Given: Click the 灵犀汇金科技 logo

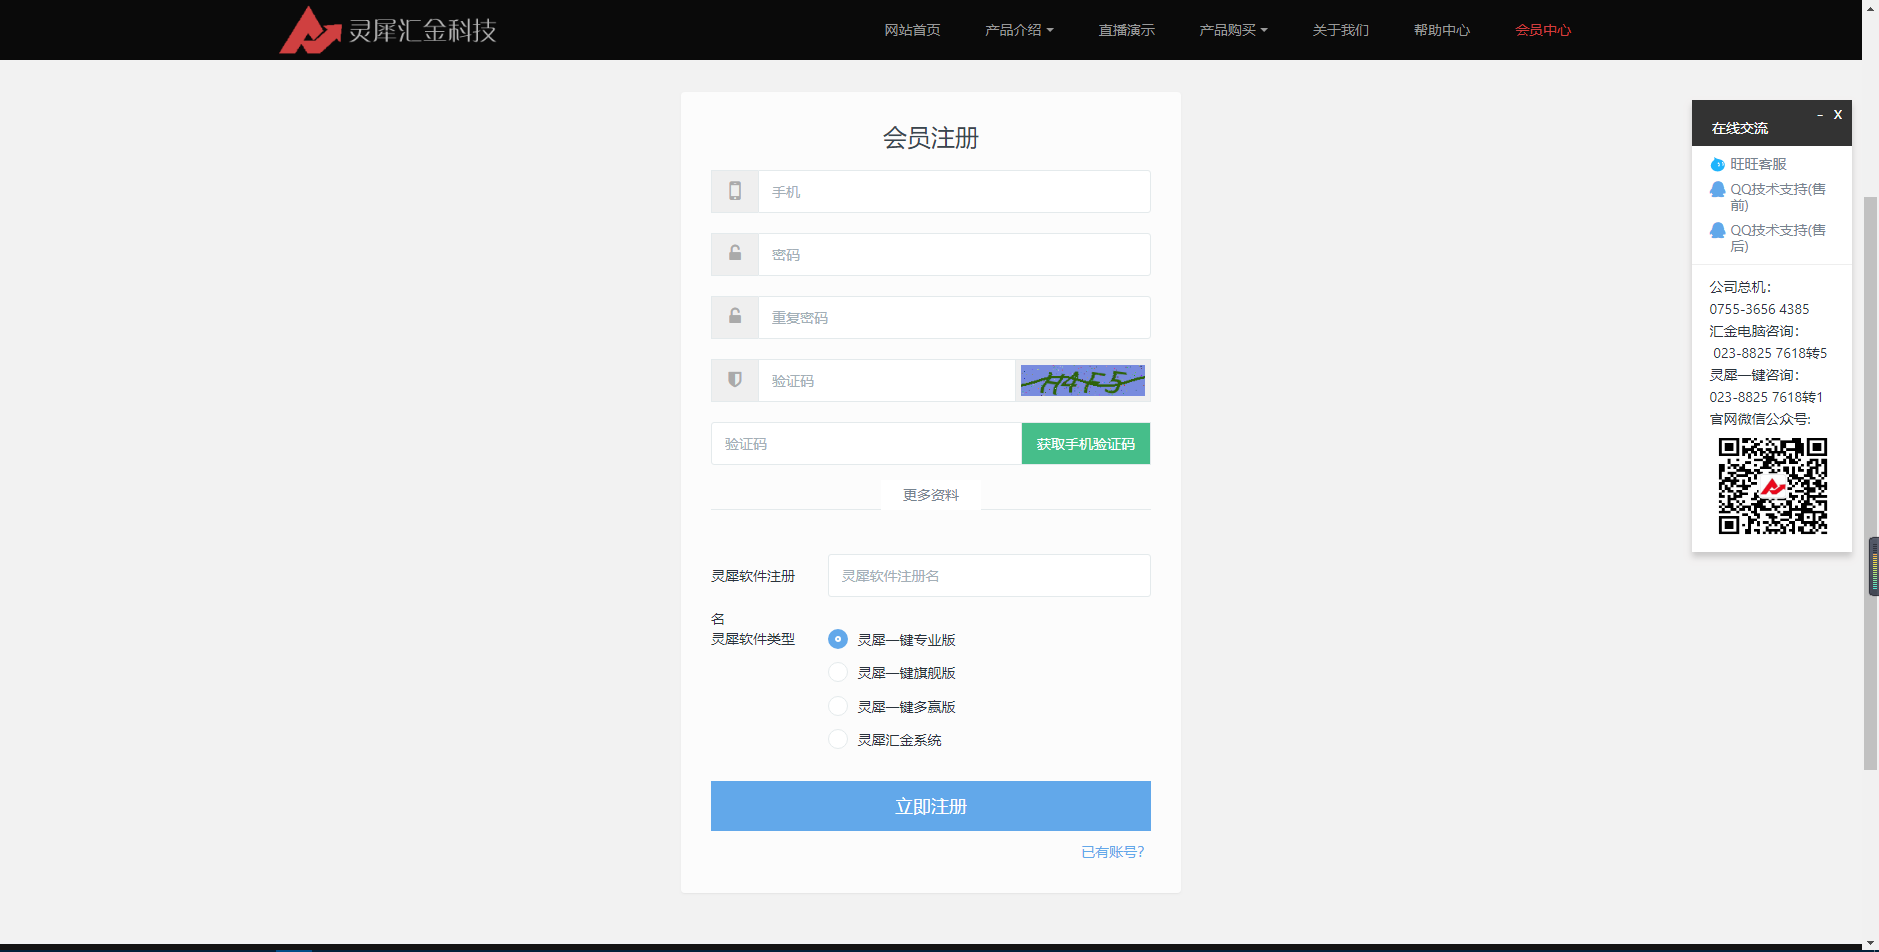Looking at the screenshot, I should tap(388, 29).
